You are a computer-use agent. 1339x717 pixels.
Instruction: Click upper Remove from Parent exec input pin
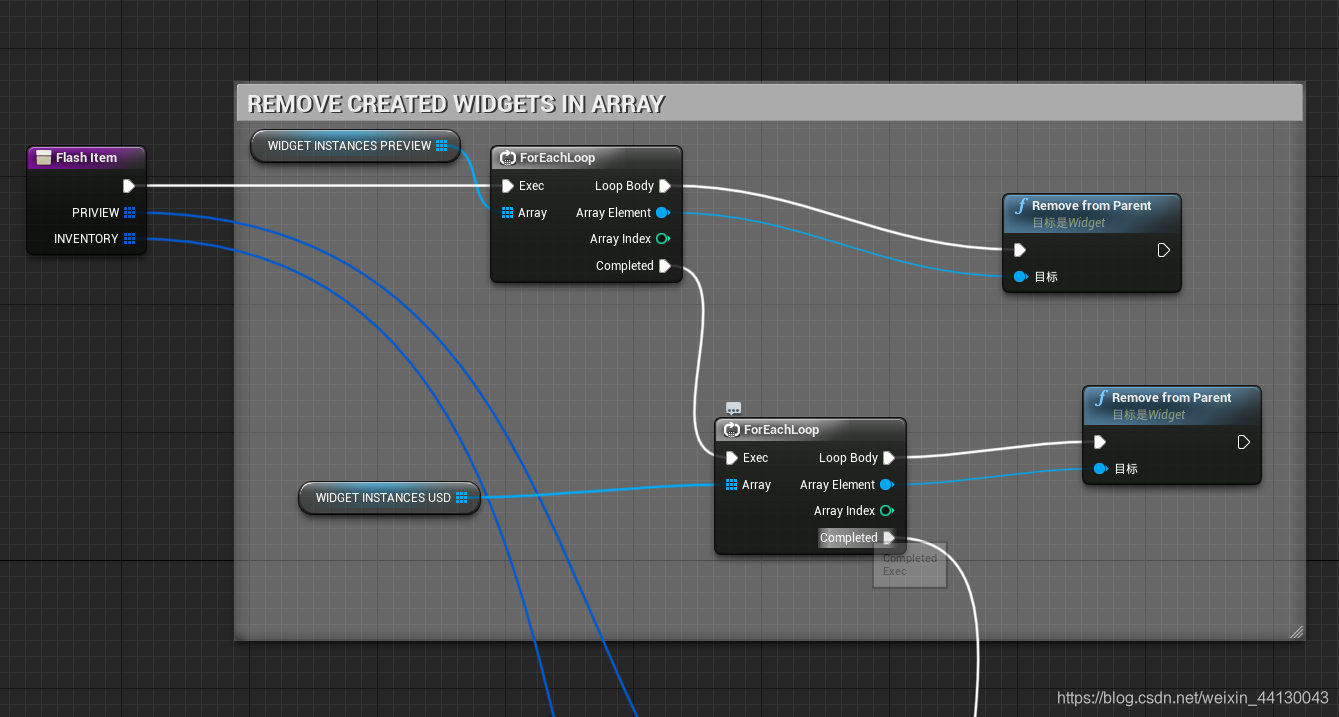pos(1020,250)
